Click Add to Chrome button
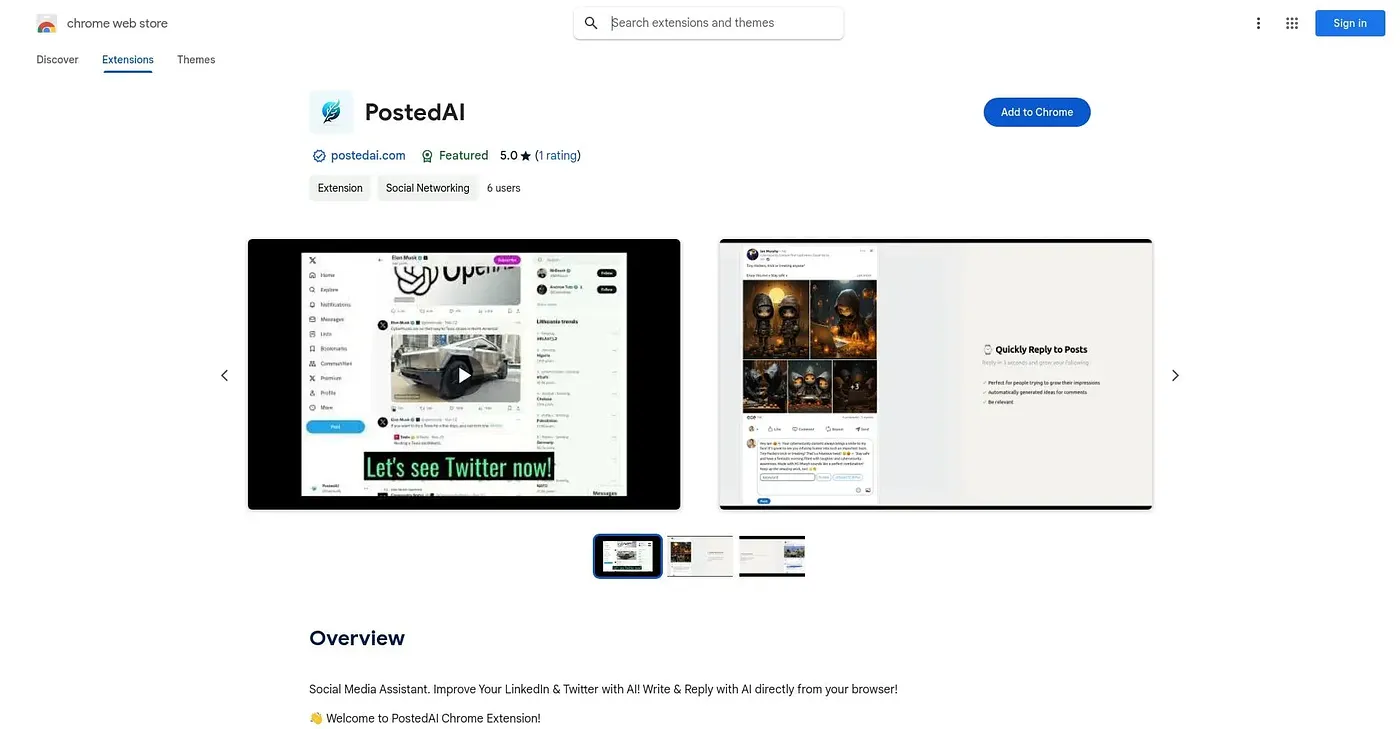1400x729 pixels. (1037, 112)
